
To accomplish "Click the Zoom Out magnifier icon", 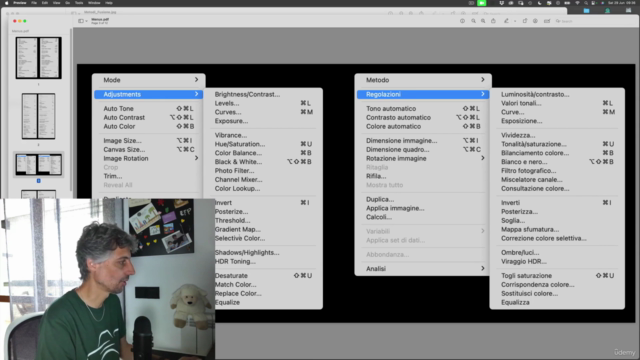I will pos(473,21).
